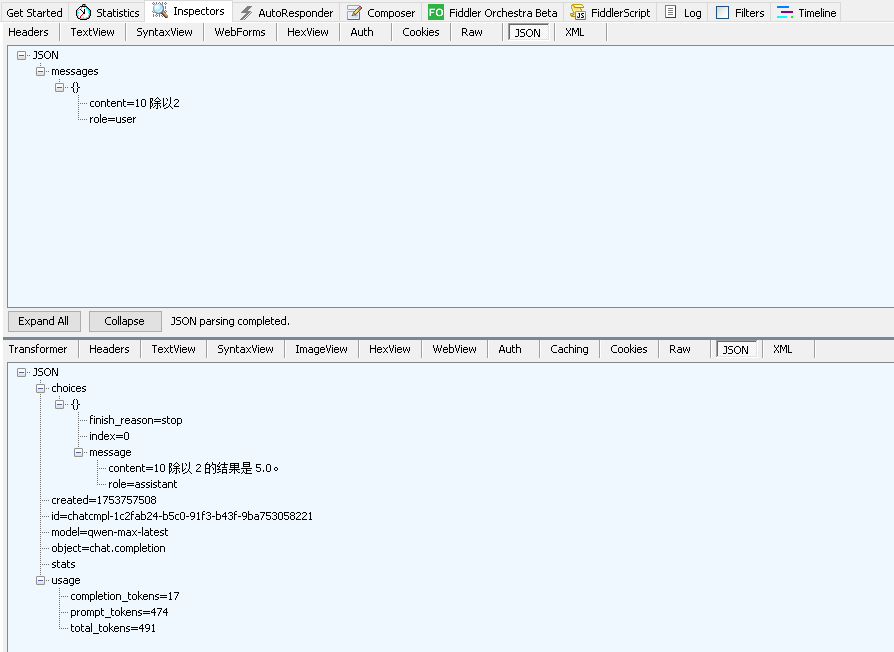Viewport: 894px width, 652px height.
Task: Collapse the choices node in response tree
Action: tap(41, 388)
